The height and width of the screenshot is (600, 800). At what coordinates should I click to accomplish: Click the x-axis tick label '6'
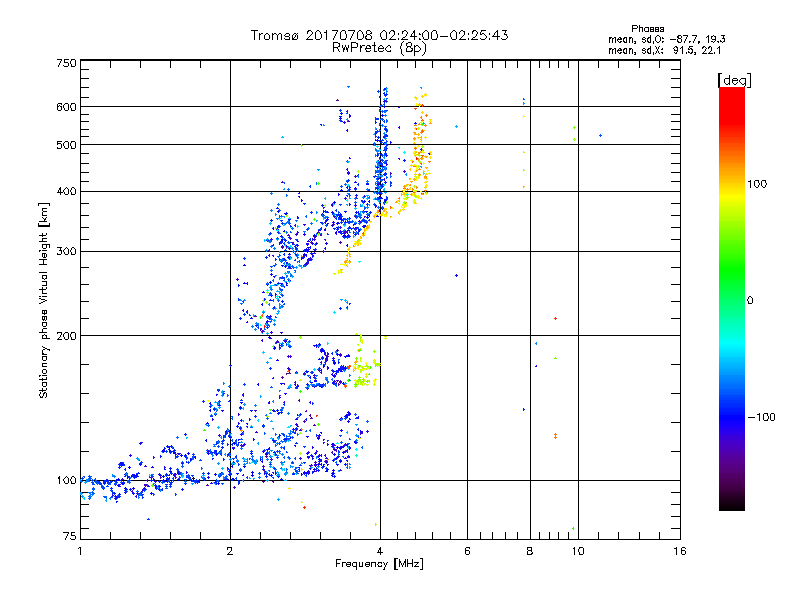[467, 551]
